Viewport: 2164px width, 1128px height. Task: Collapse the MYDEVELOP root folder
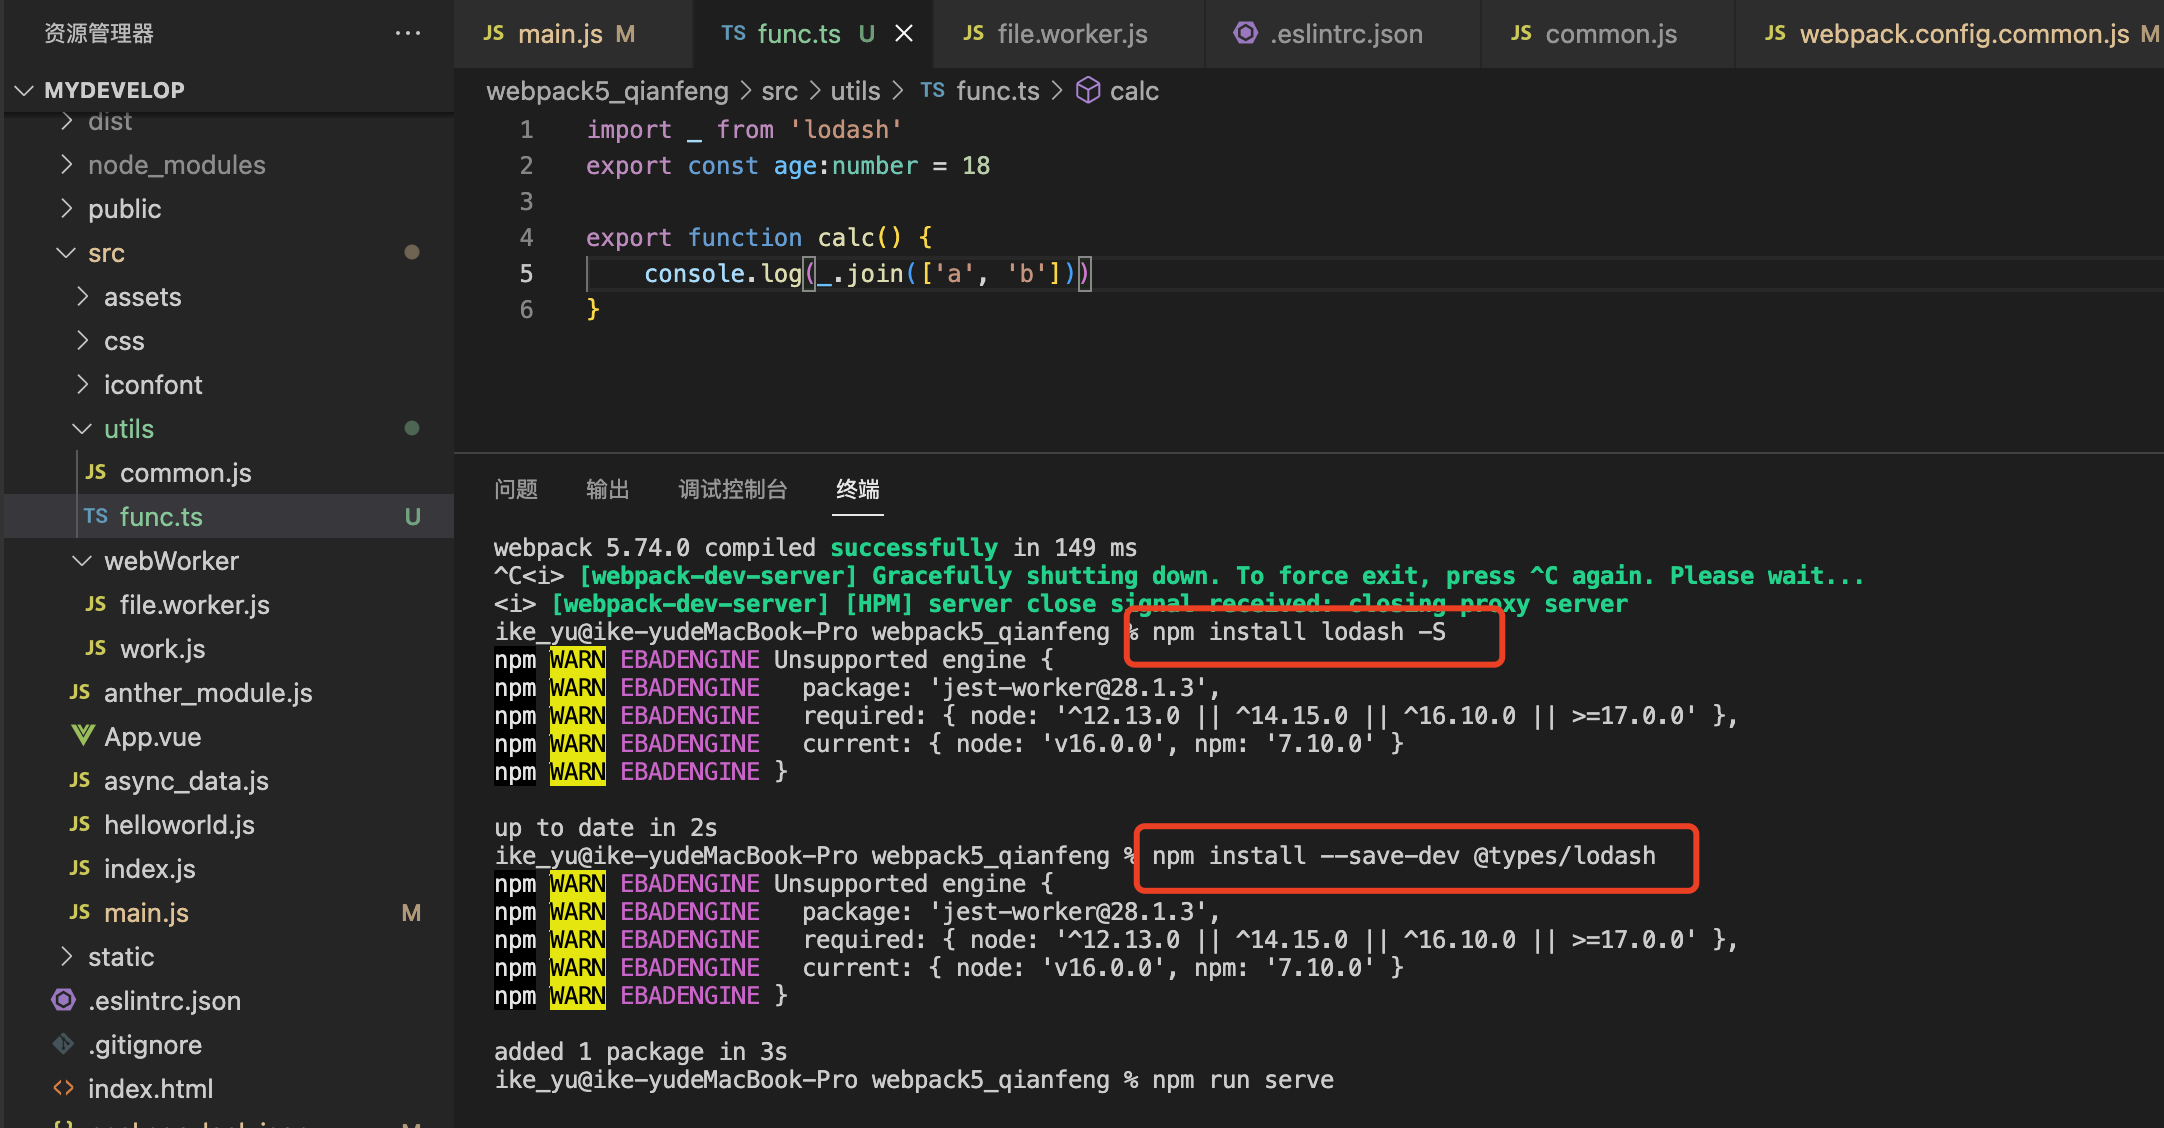click(24, 90)
